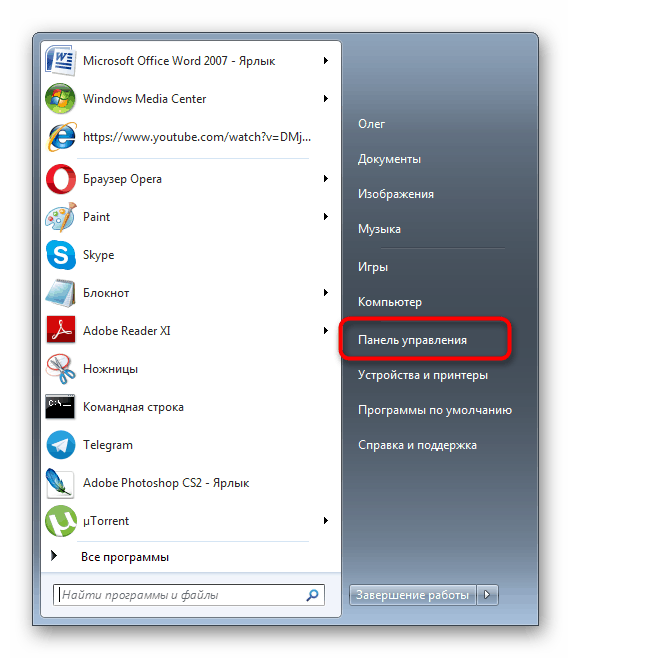
Task: Launch Paint via its palette icon
Action: 61,217
